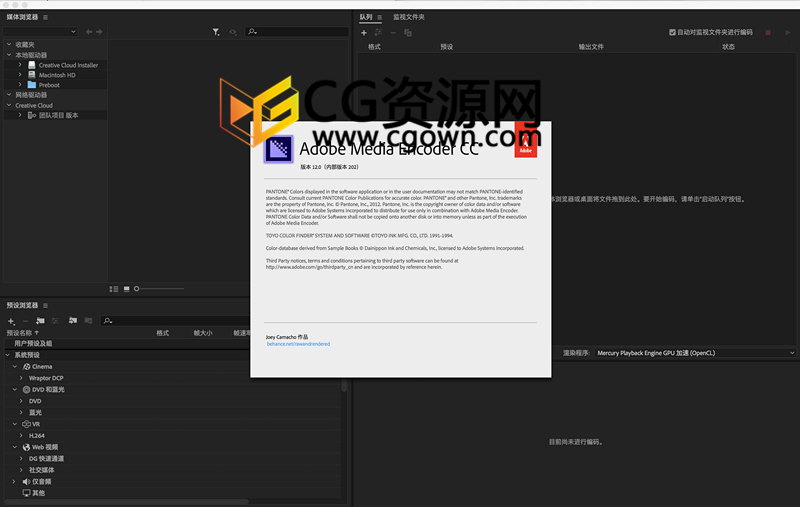Viewport: 800px width, 507px height.
Task: Open the file type filter funnel icon
Action: 216,32
